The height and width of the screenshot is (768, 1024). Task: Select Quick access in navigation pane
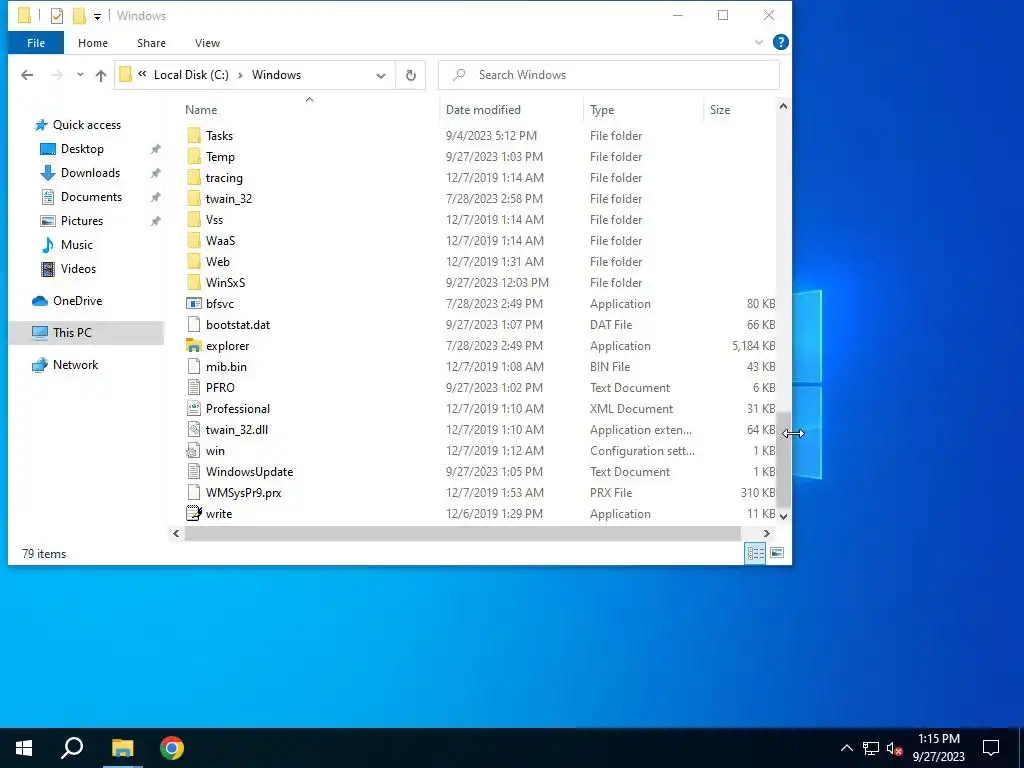(x=86, y=125)
